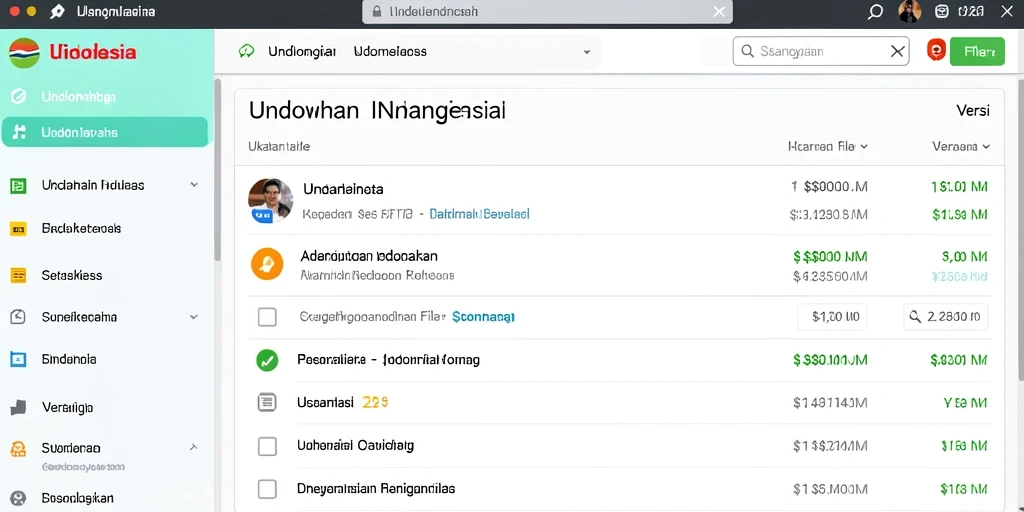Clear the Ssanoysian search with X
This screenshot has height=512, width=1024.
[x=898, y=52]
